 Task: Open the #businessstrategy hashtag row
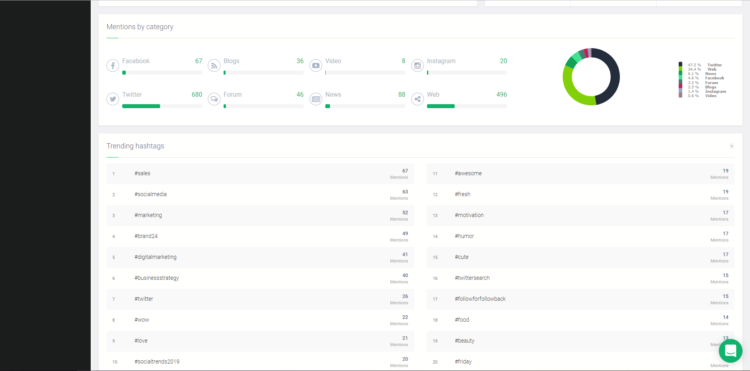click(260, 278)
